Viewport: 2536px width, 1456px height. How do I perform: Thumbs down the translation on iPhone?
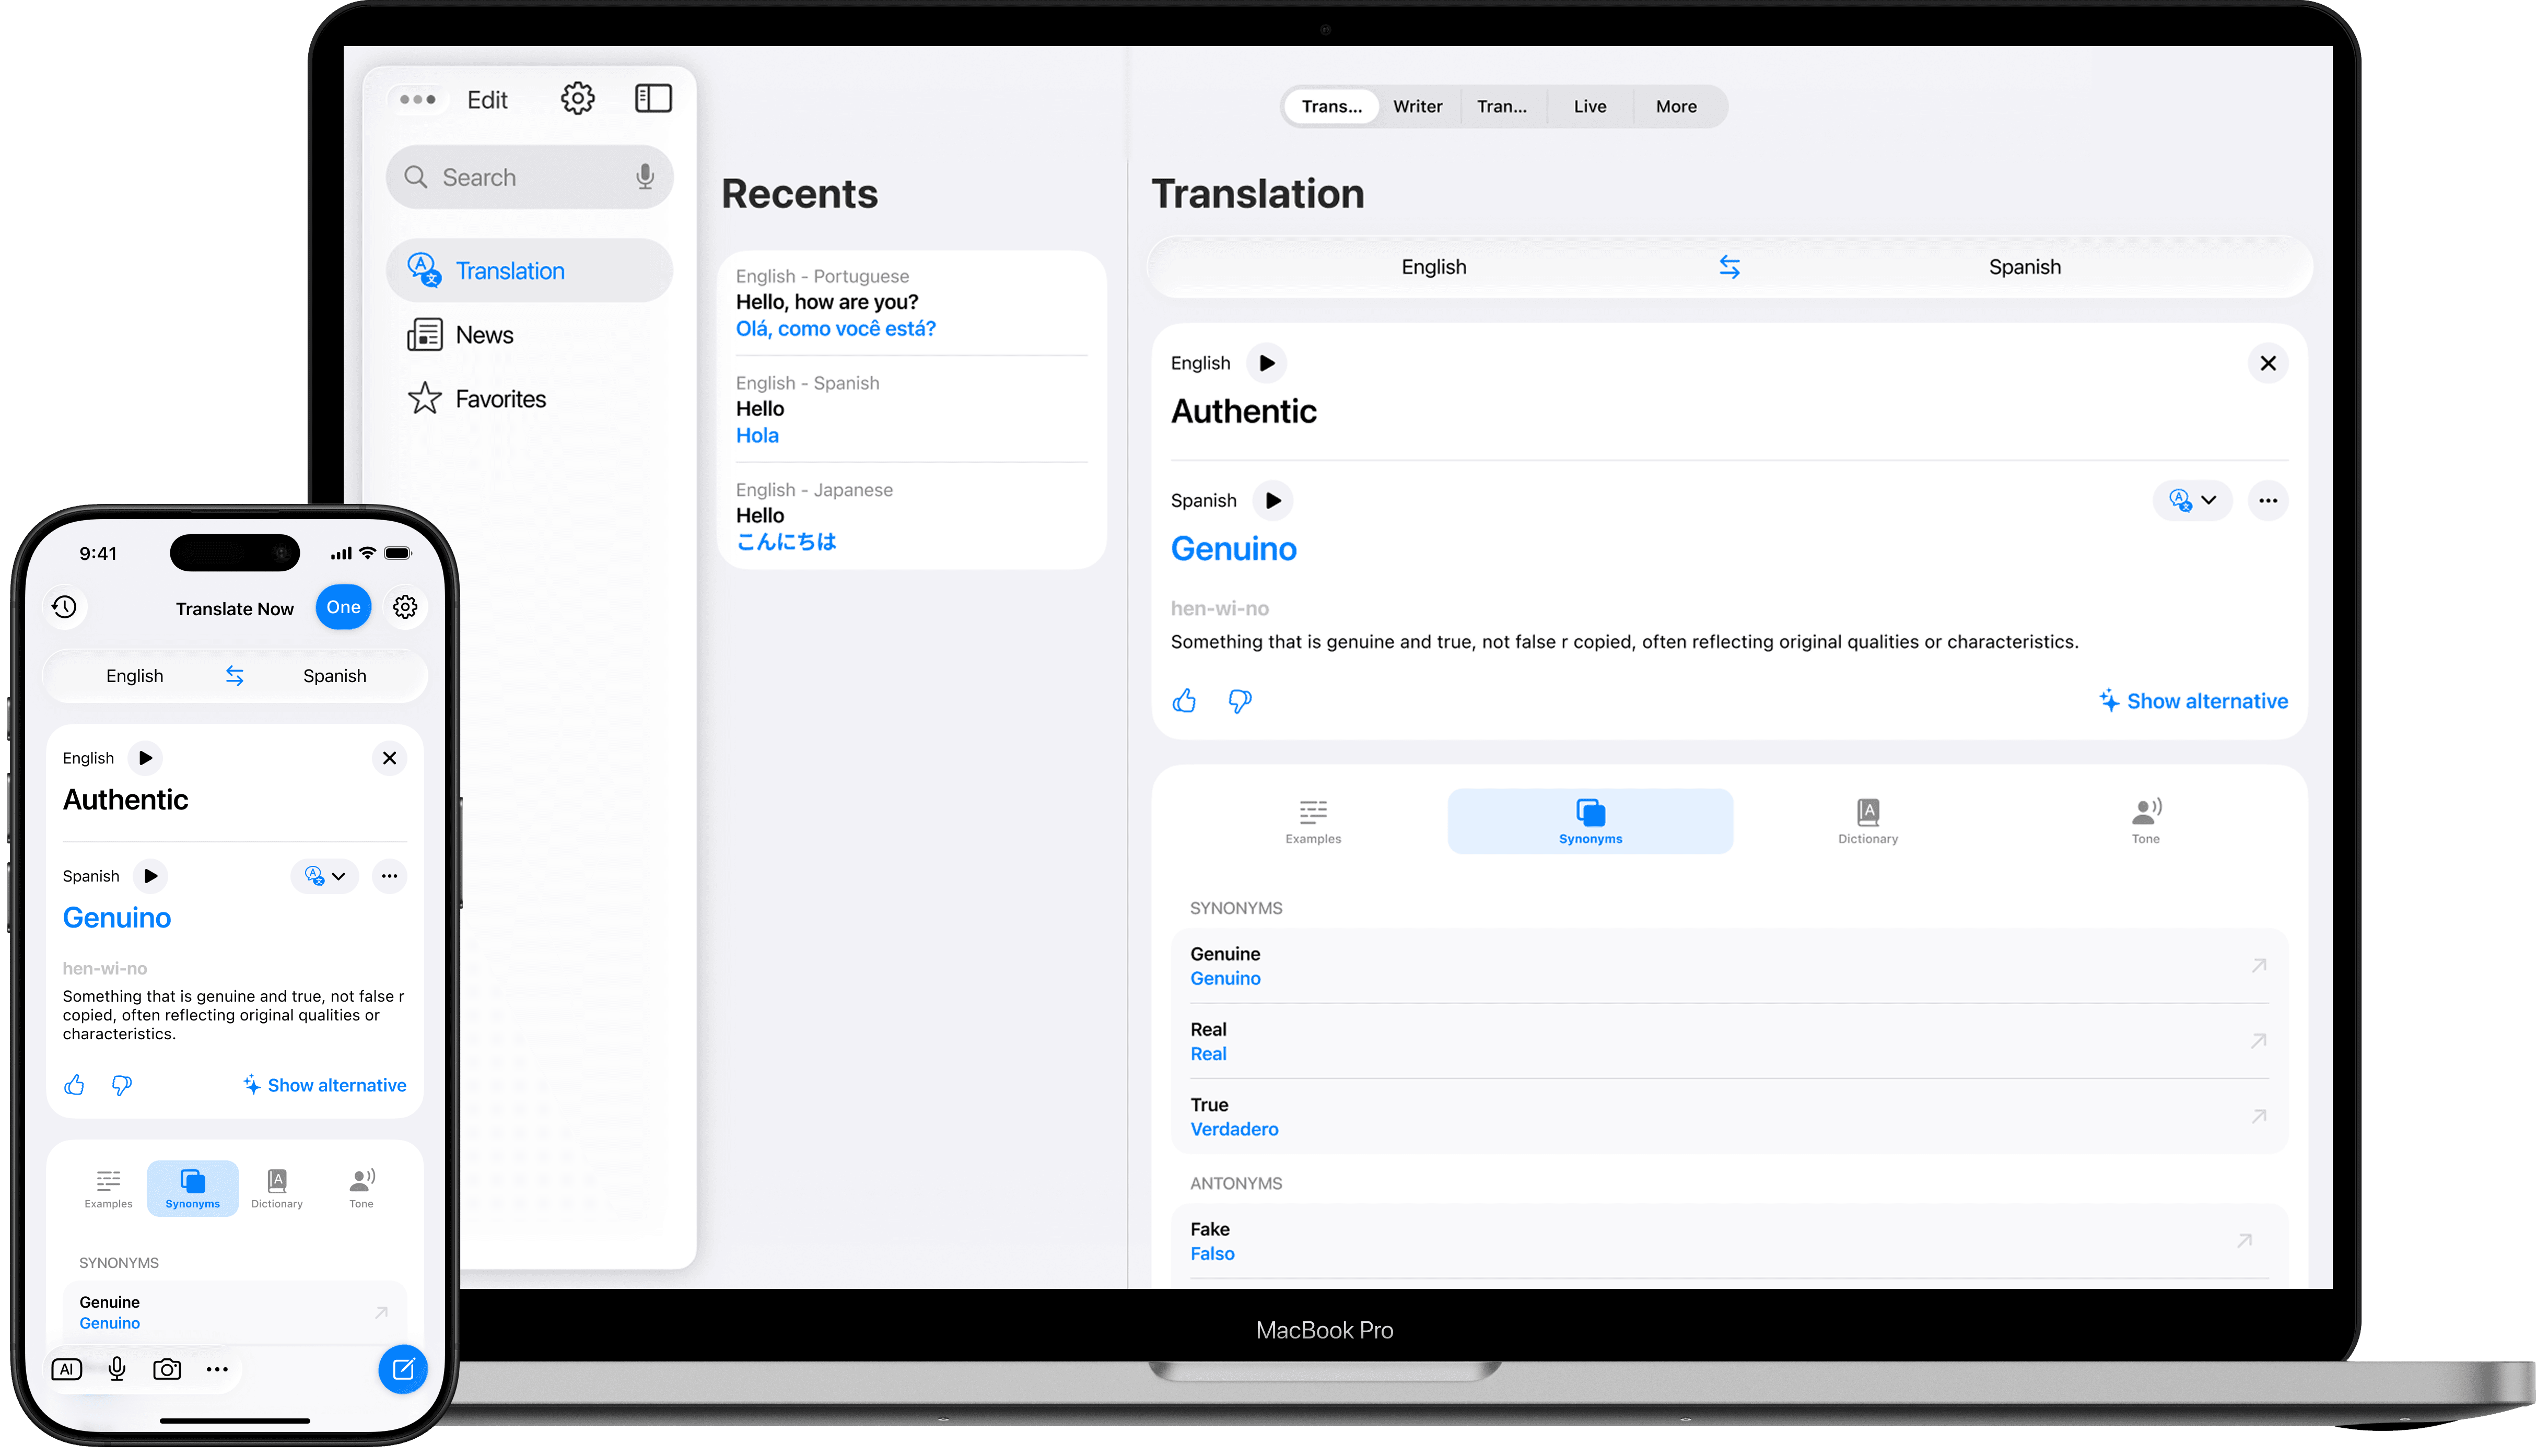pos(122,1085)
